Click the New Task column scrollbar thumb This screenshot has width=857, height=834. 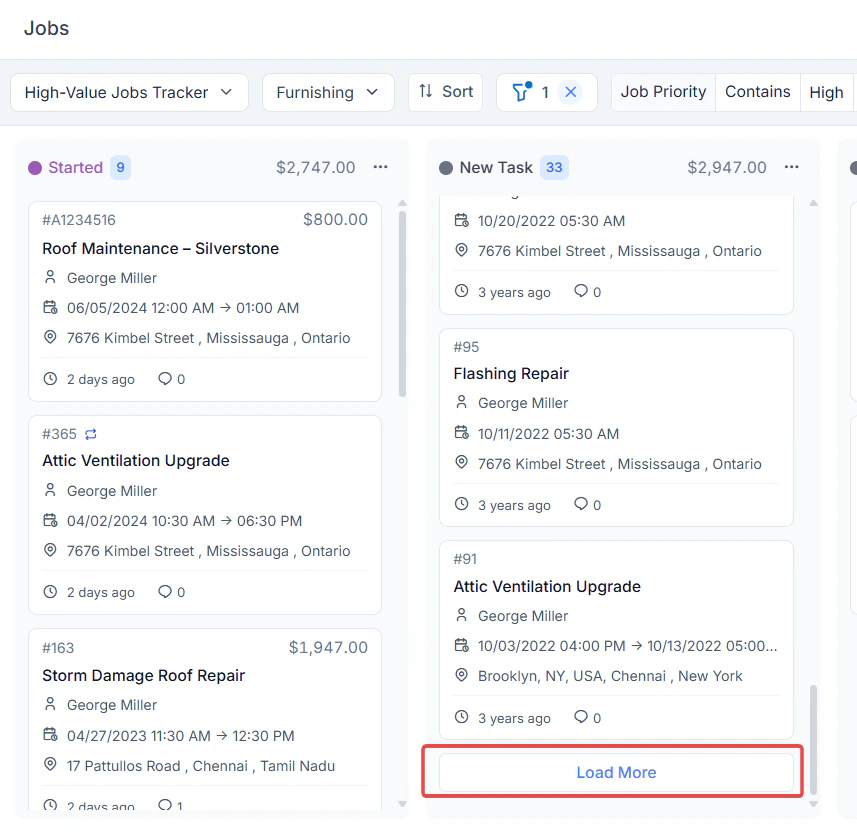813,739
